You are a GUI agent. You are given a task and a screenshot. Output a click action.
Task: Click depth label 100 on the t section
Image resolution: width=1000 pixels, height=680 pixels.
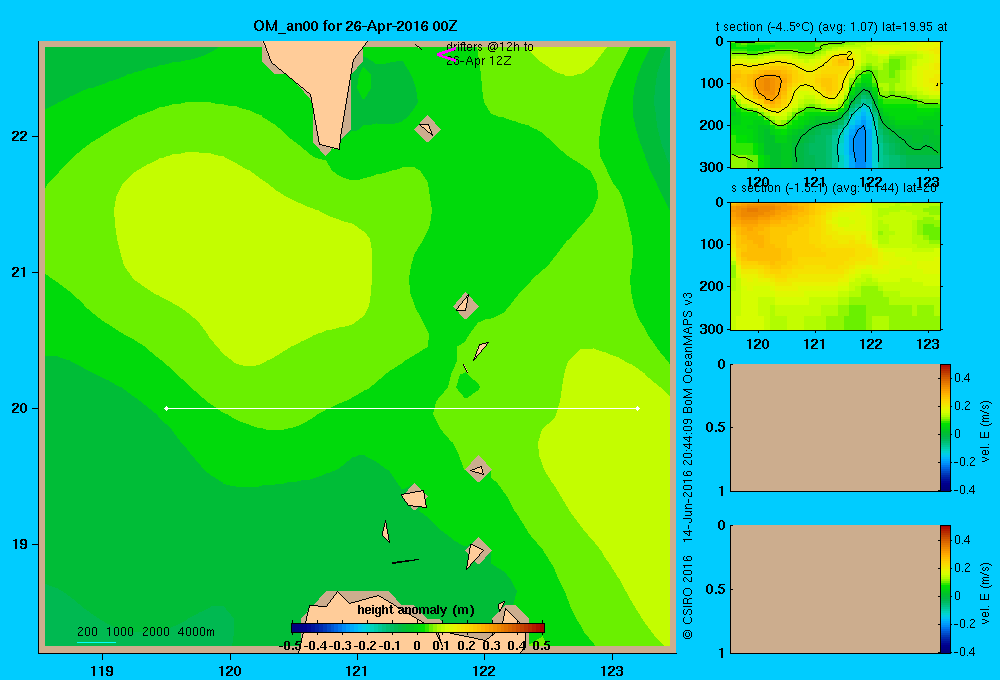[x=712, y=83]
